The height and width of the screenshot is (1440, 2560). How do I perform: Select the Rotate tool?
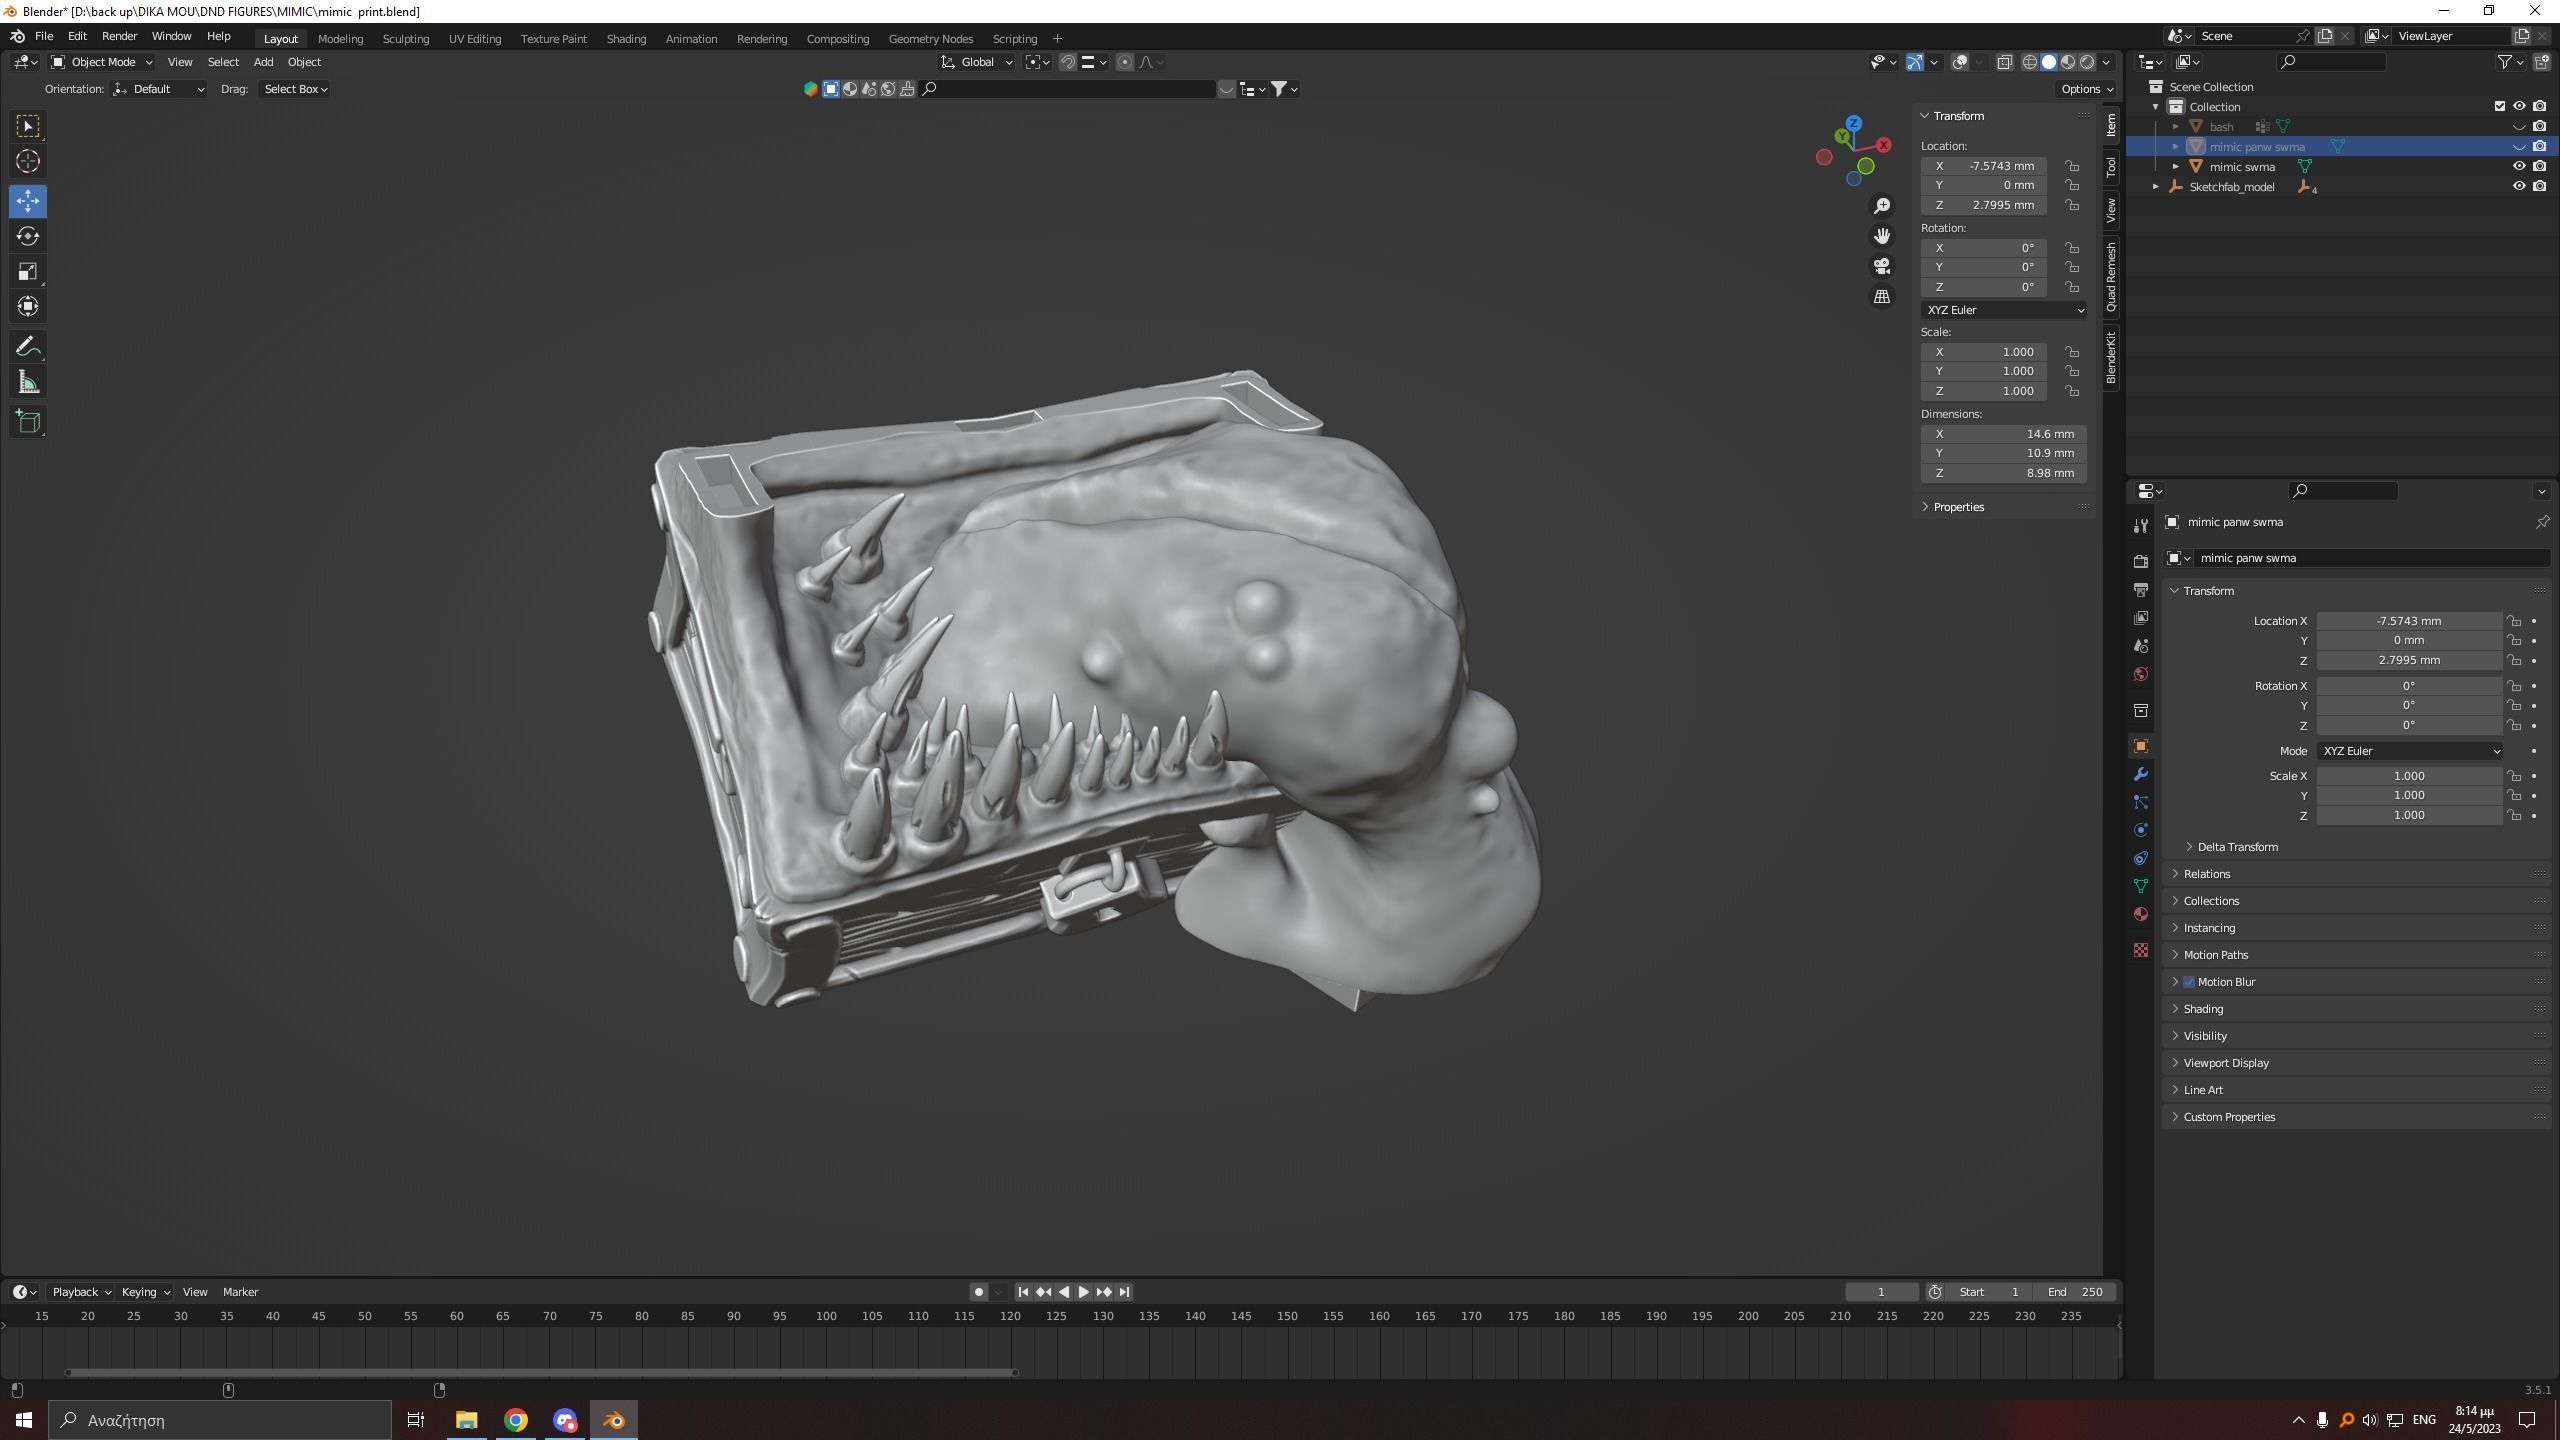coord(28,236)
